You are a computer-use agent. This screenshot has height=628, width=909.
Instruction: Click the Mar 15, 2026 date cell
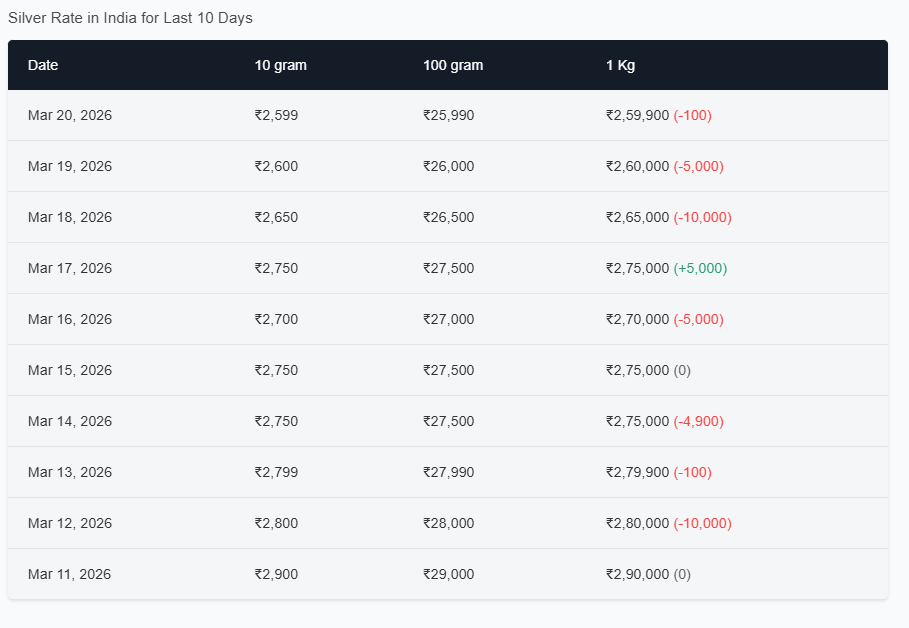(70, 370)
